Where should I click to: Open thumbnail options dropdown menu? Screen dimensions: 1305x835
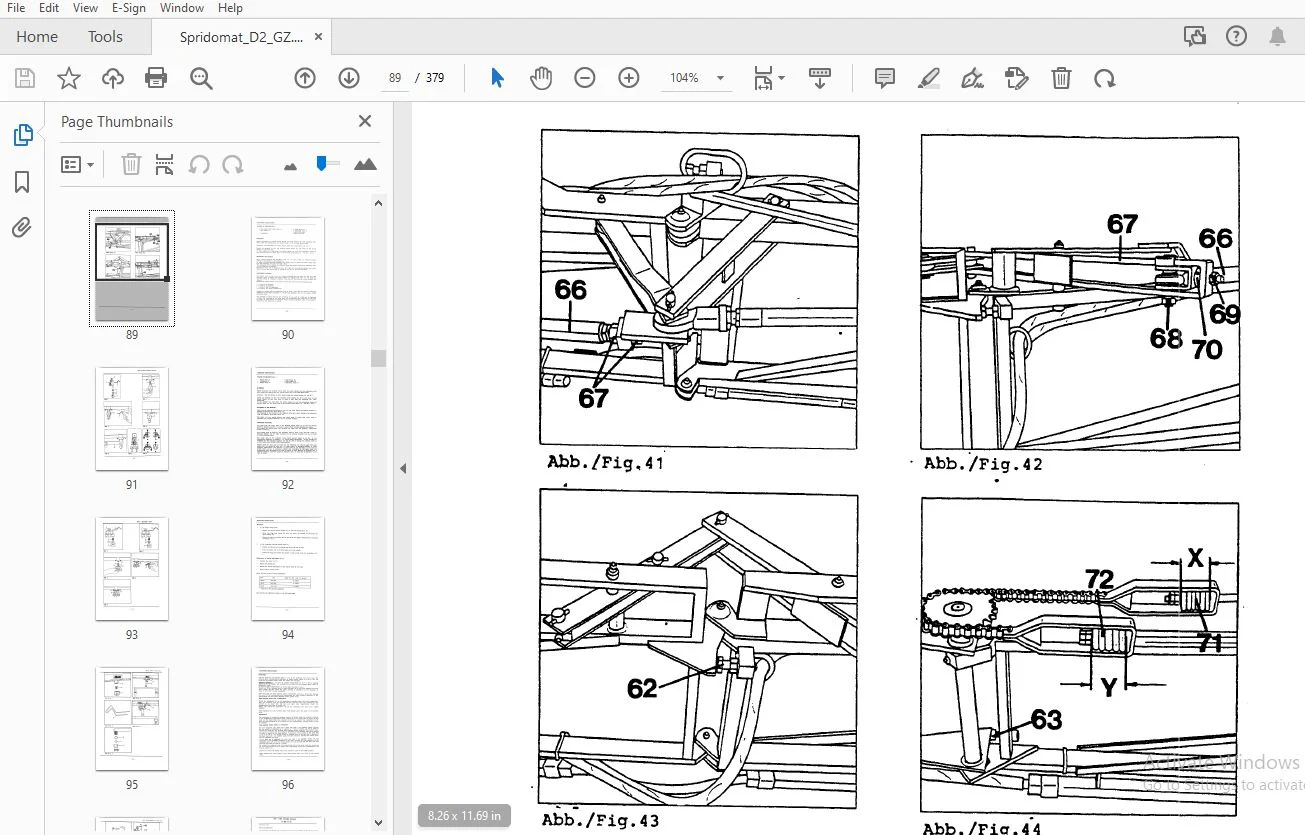coord(78,164)
